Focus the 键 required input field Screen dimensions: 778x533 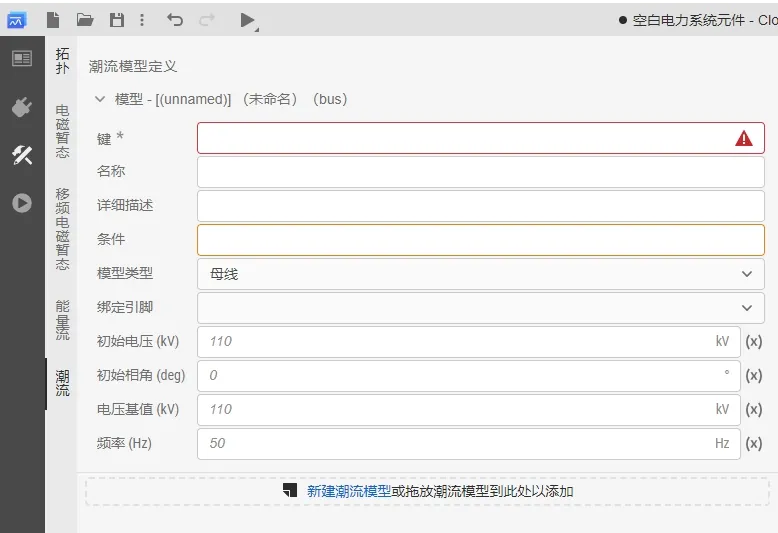coord(481,138)
